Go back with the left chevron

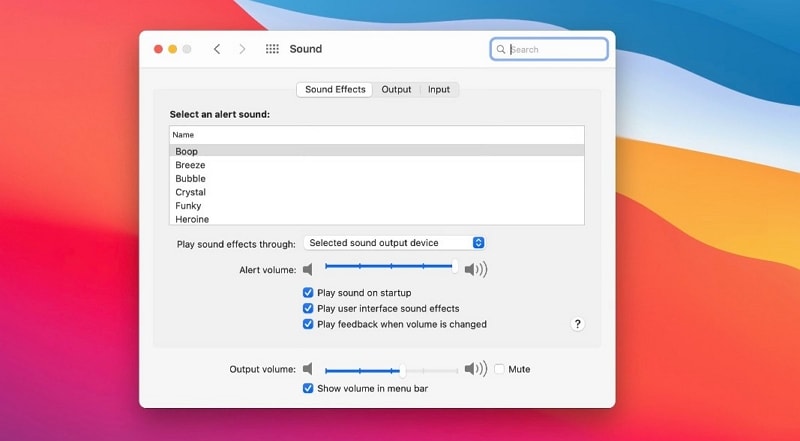click(217, 49)
